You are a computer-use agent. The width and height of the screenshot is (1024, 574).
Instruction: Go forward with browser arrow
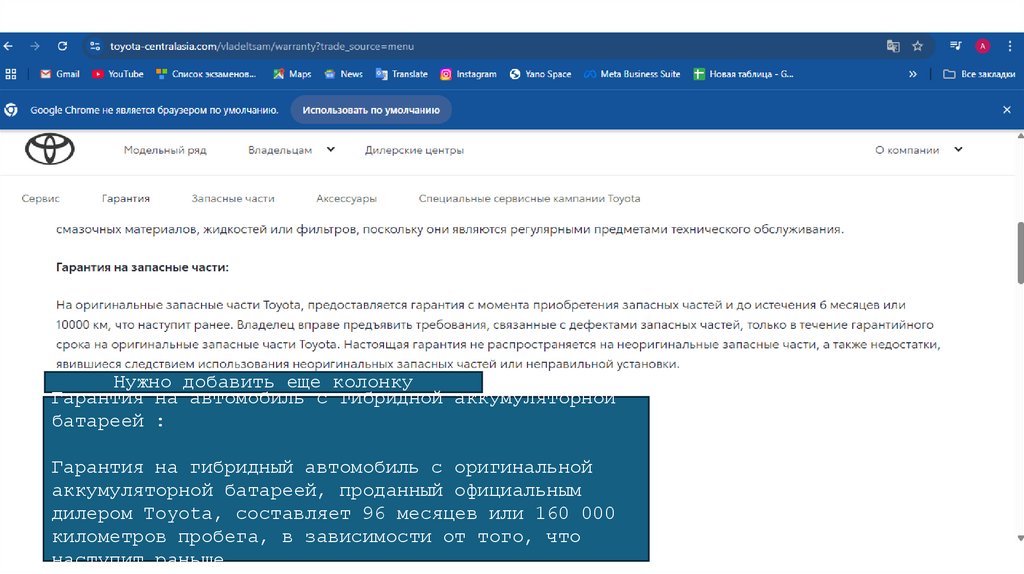35,46
